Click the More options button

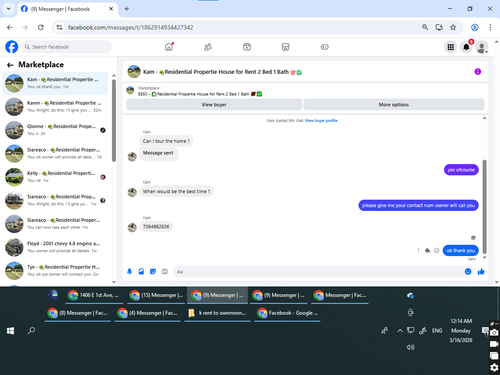[x=394, y=105]
